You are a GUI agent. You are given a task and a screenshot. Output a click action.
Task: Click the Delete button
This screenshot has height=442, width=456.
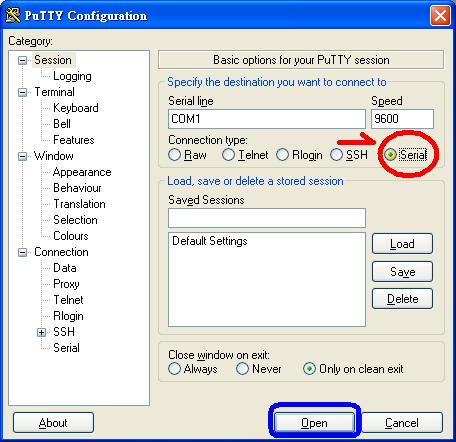click(x=402, y=299)
